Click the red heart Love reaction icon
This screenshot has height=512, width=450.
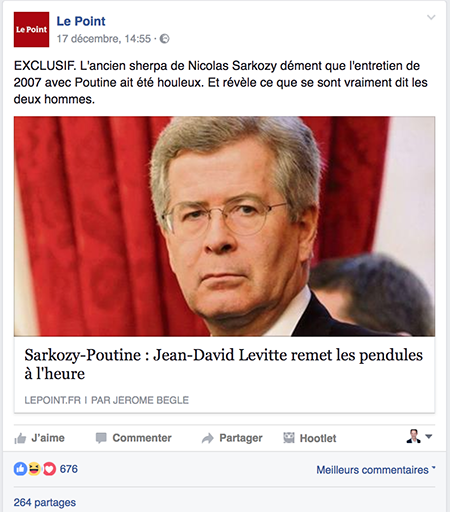tap(49, 469)
